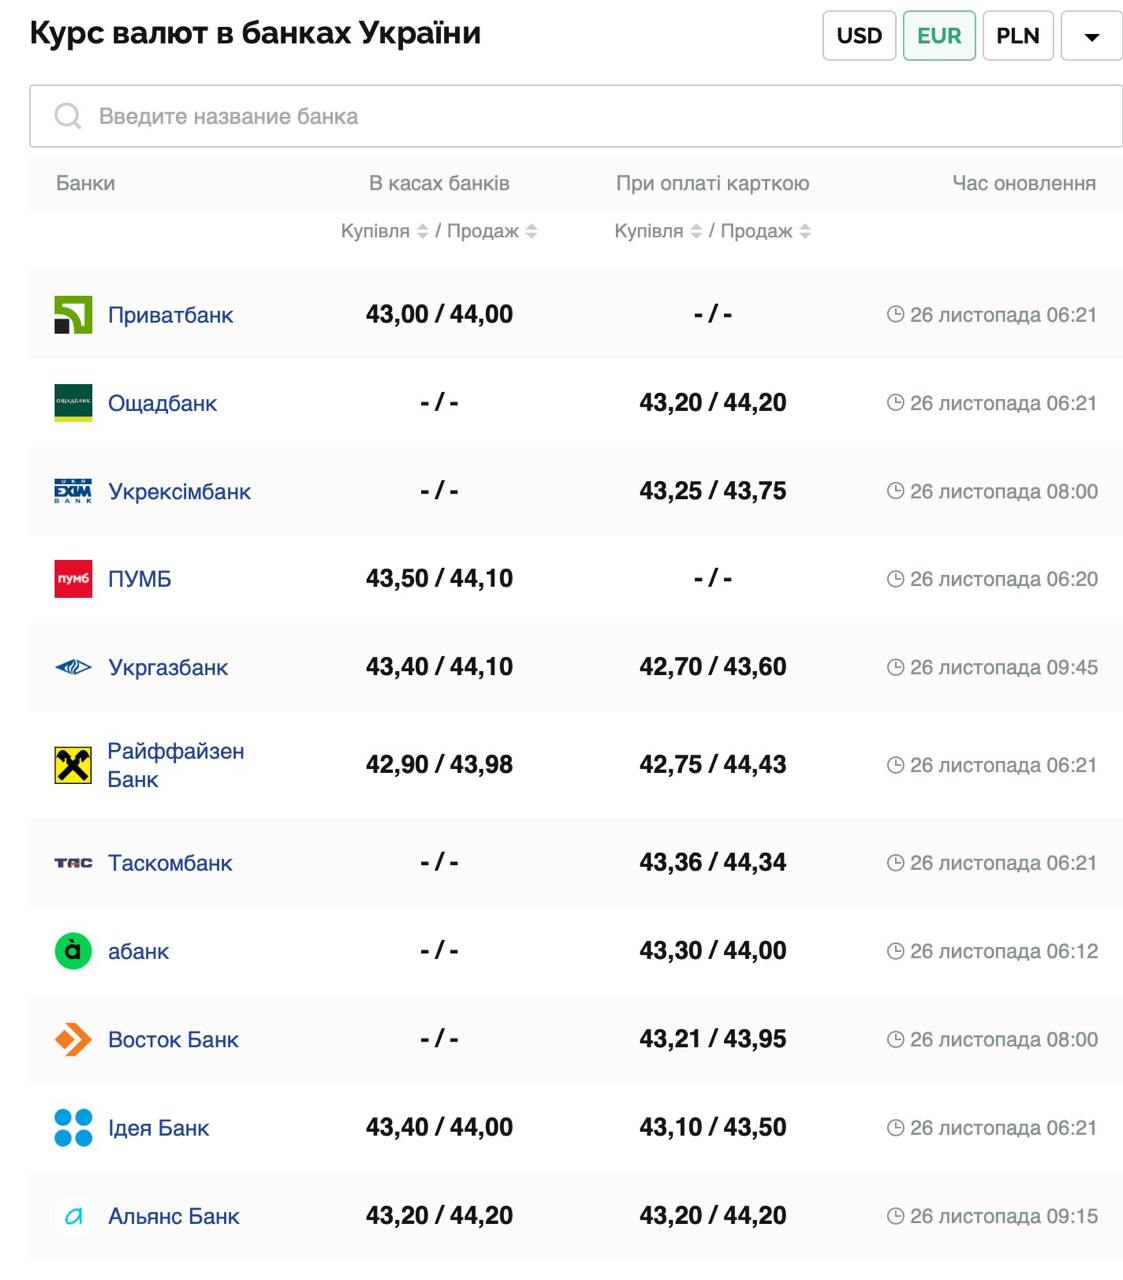Click the red ПУМБ logo icon

click(x=73, y=579)
